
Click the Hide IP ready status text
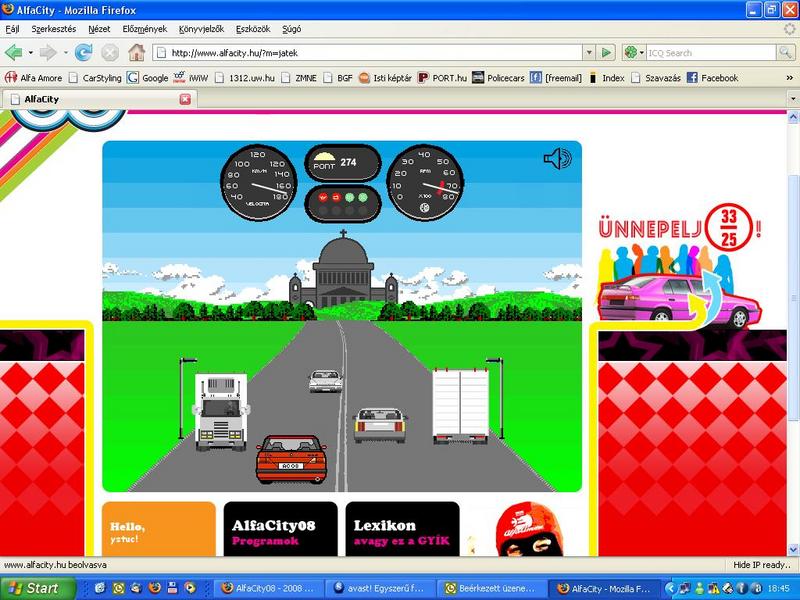pyautogui.click(x=761, y=565)
